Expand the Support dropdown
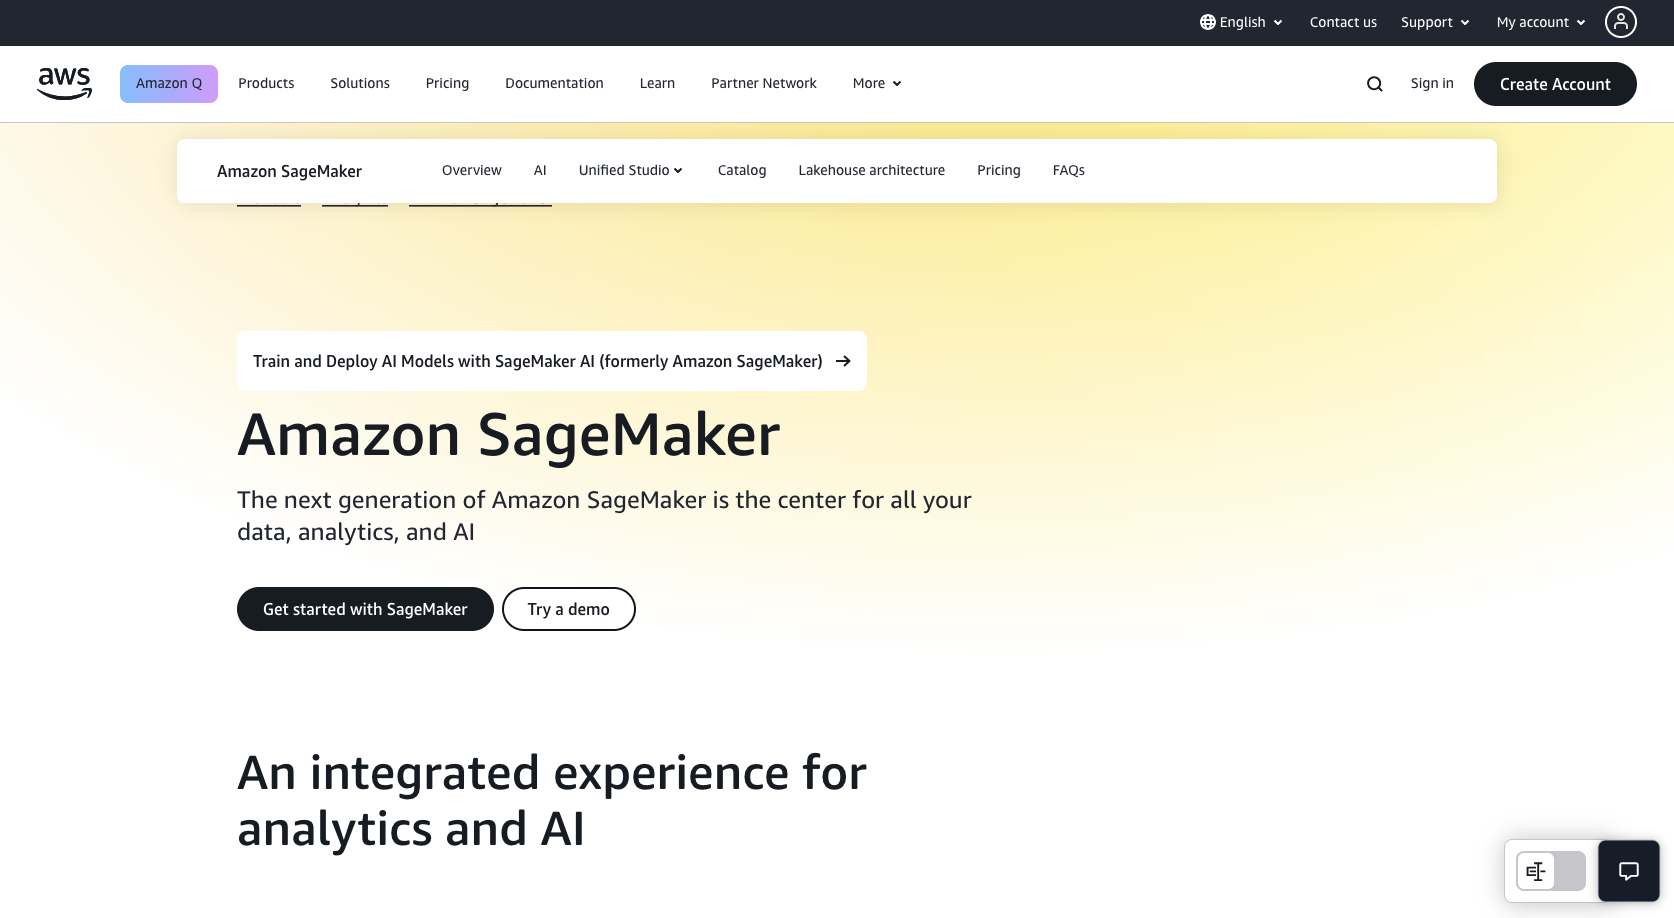The image size is (1674, 918). tap(1435, 22)
